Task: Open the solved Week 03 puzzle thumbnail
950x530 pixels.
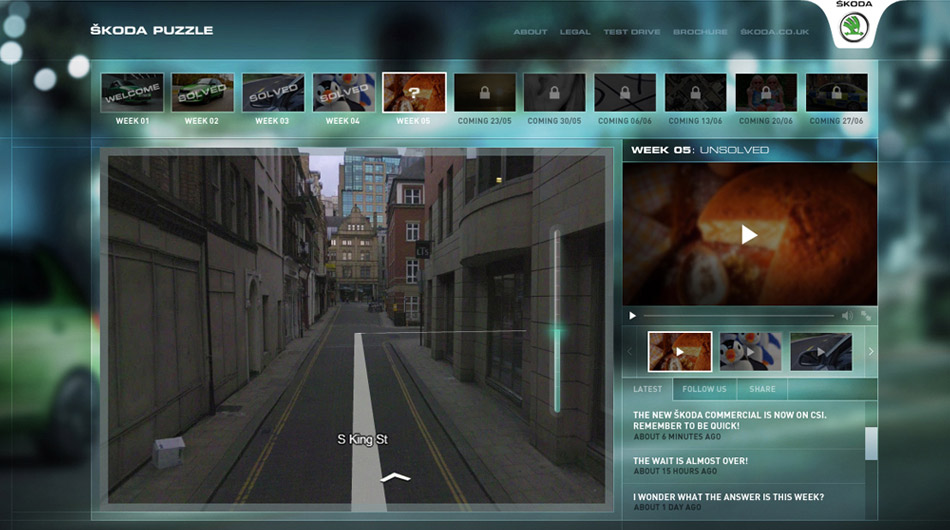Action: click(273, 93)
